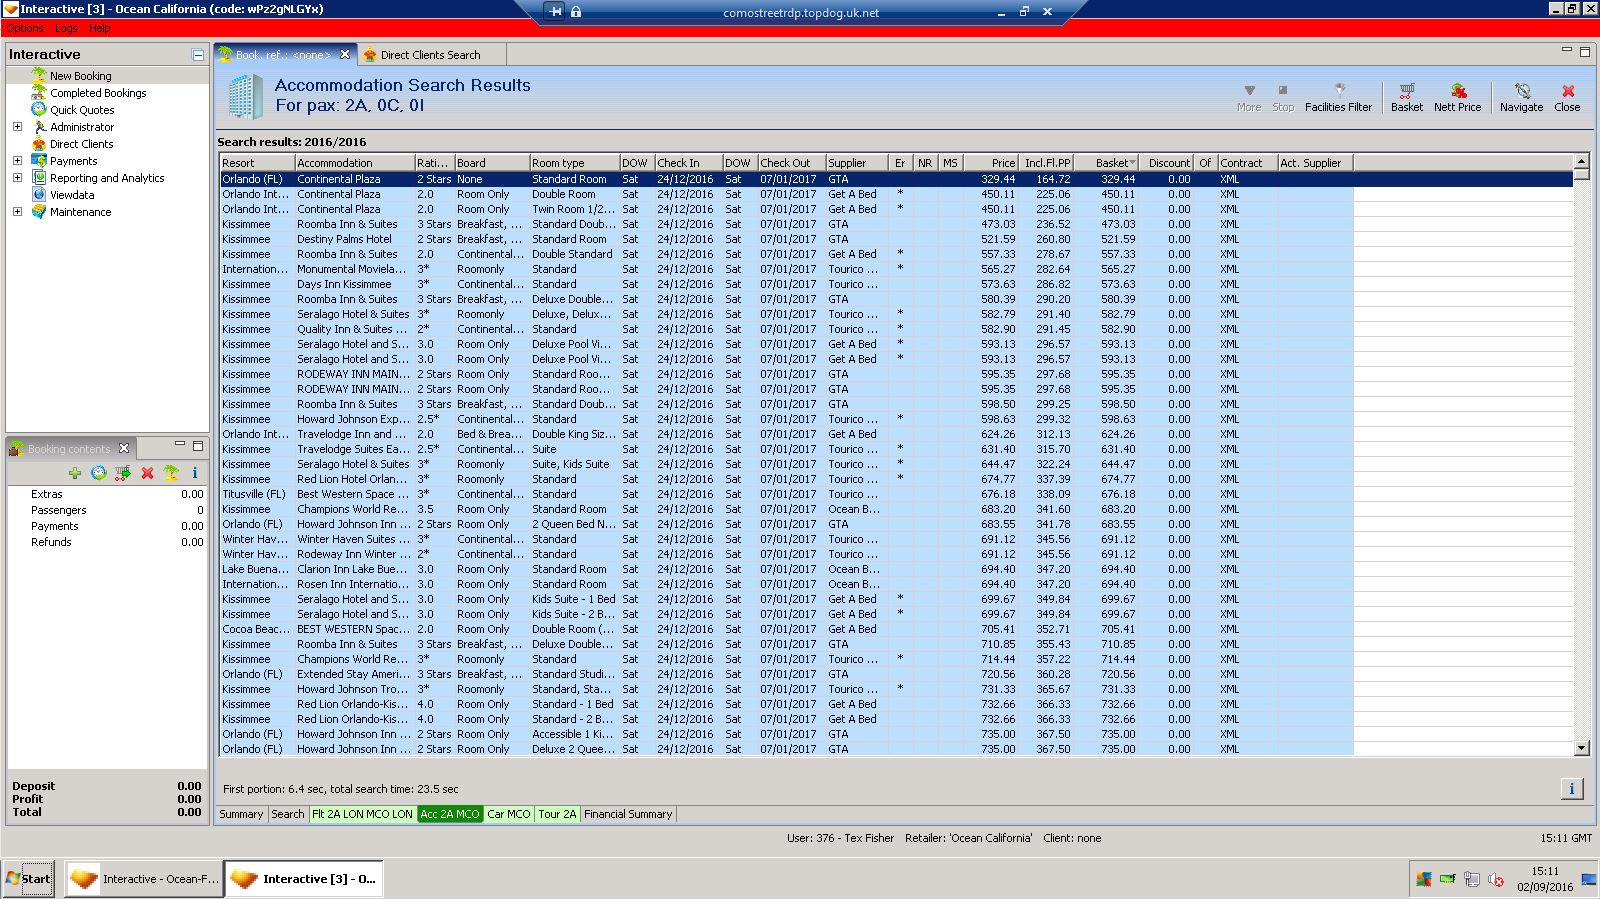The height and width of the screenshot is (899, 1600).
Task: Select the Monumental Moviela... hotel row
Action: 786,269
